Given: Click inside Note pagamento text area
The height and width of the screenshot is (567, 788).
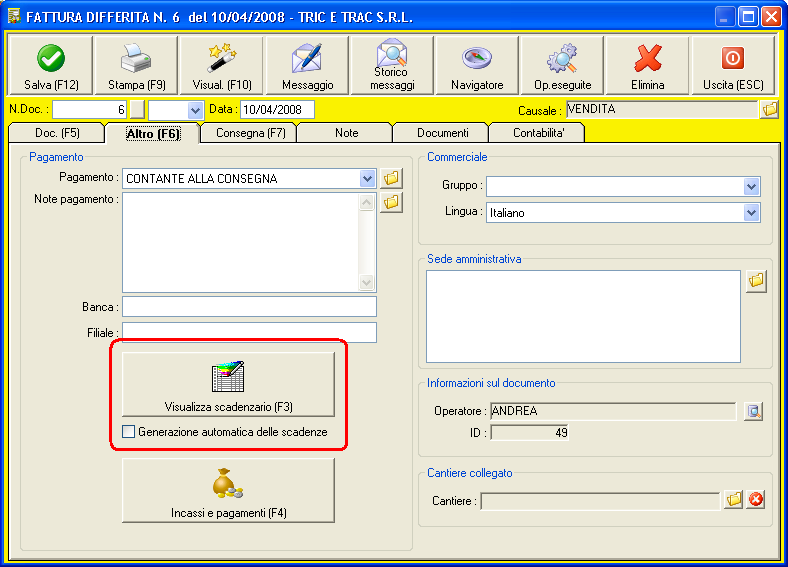Looking at the screenshot, I should [x=241, y=242].
